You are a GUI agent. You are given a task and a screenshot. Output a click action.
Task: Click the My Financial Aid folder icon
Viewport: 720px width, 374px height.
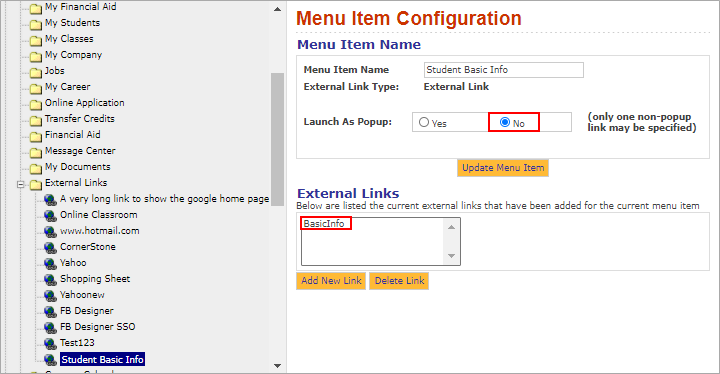pos(35,8)
